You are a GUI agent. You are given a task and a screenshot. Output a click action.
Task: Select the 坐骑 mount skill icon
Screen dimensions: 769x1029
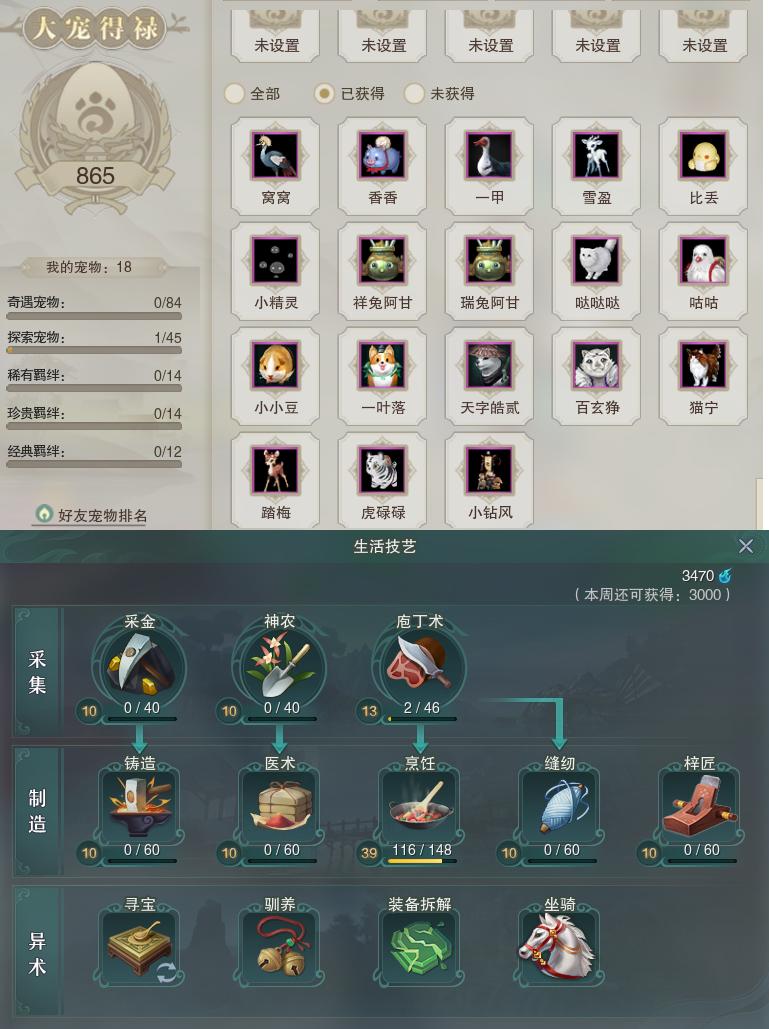pos(560,947)
